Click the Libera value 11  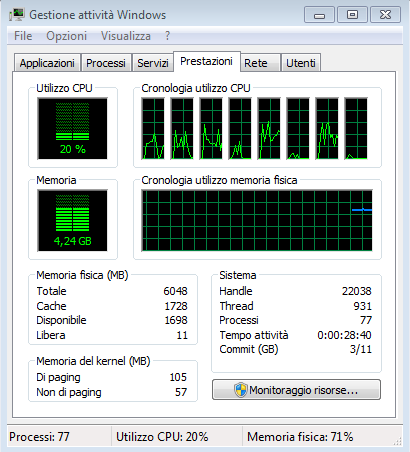point(182,335)
